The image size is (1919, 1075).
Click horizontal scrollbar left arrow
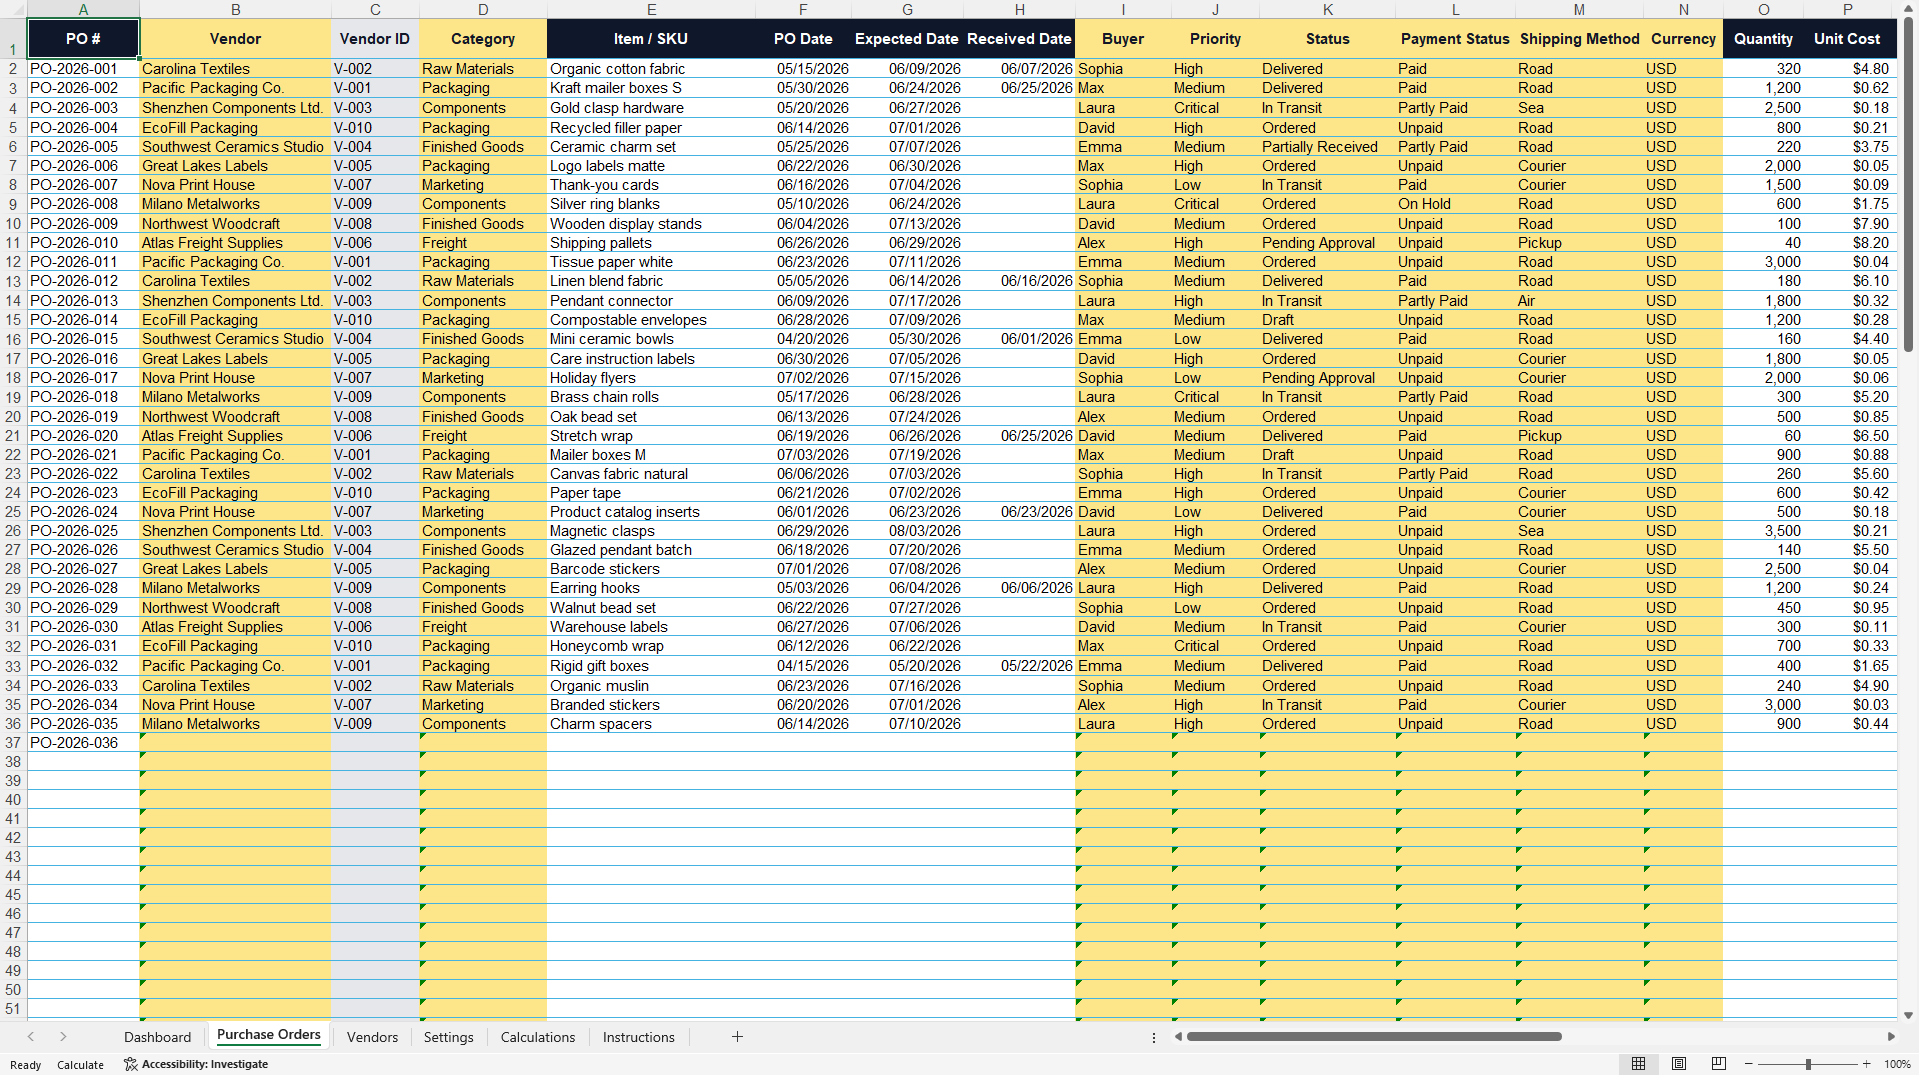(1178, 1037)
